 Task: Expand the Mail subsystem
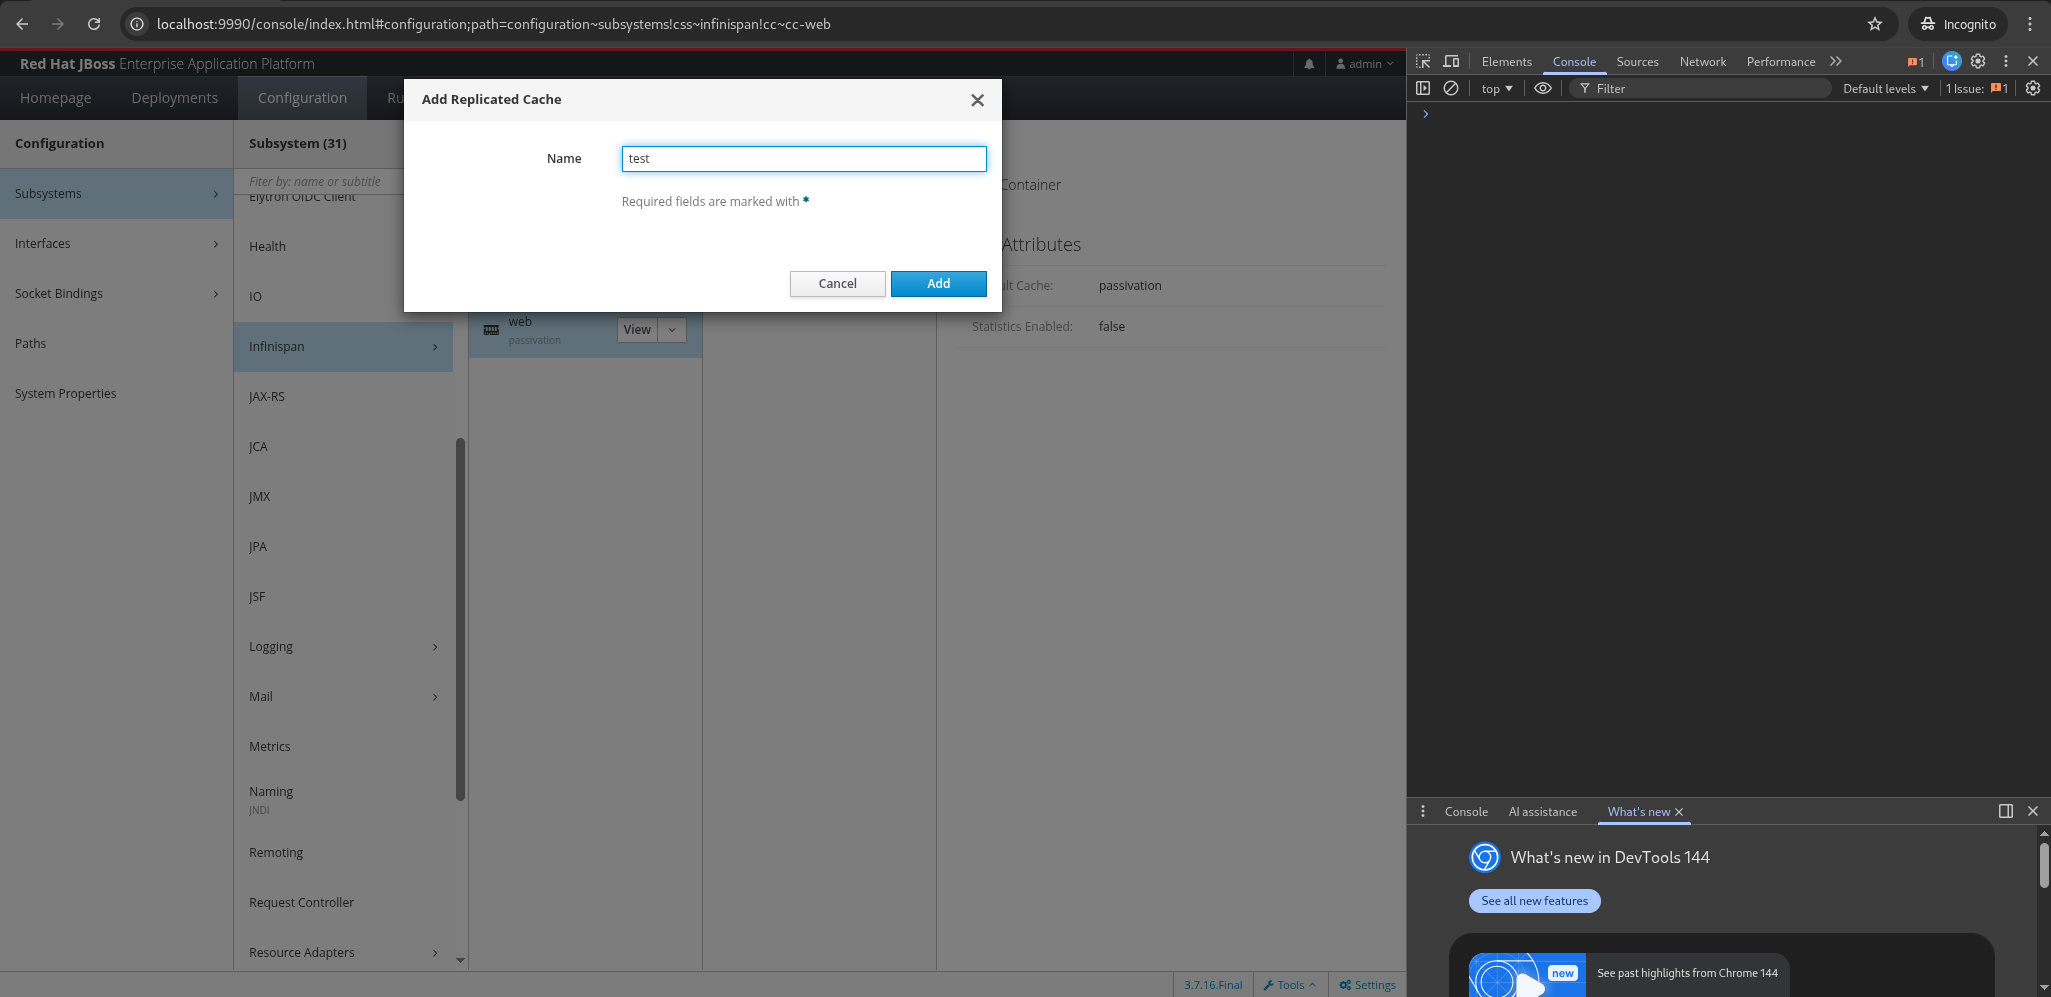pos(343,697)
